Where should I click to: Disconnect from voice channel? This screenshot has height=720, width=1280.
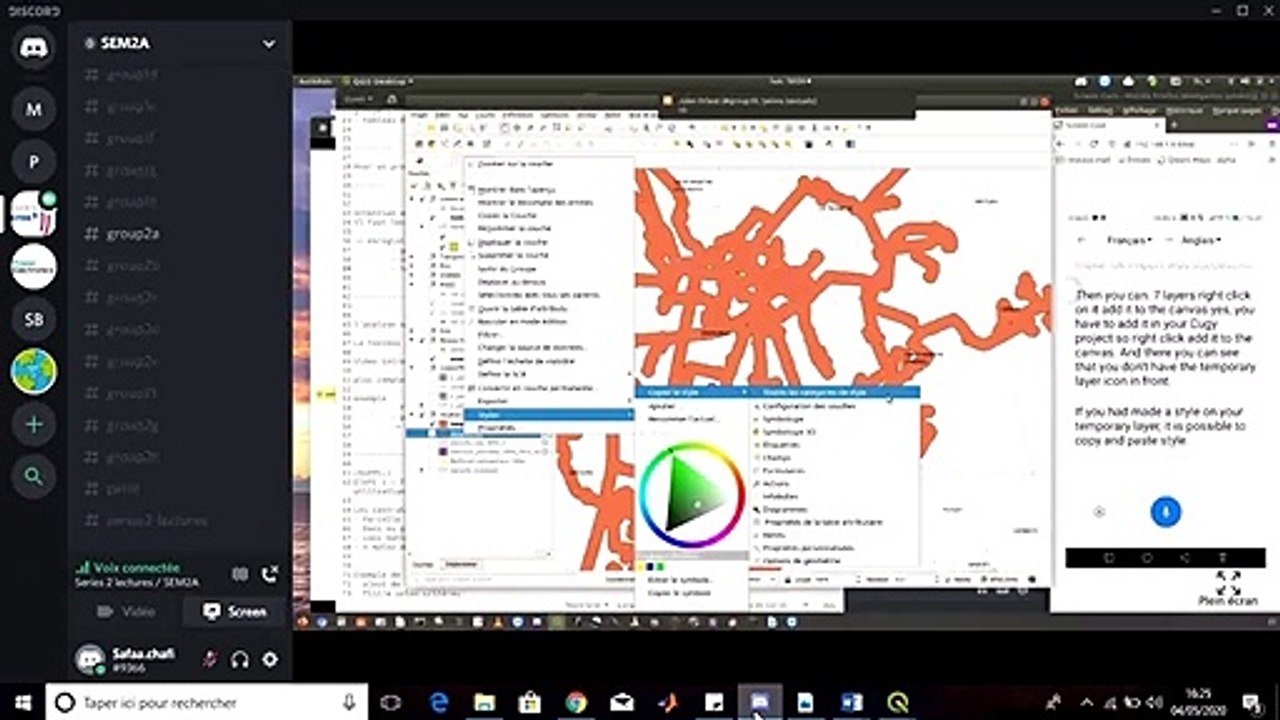(269, 574)
